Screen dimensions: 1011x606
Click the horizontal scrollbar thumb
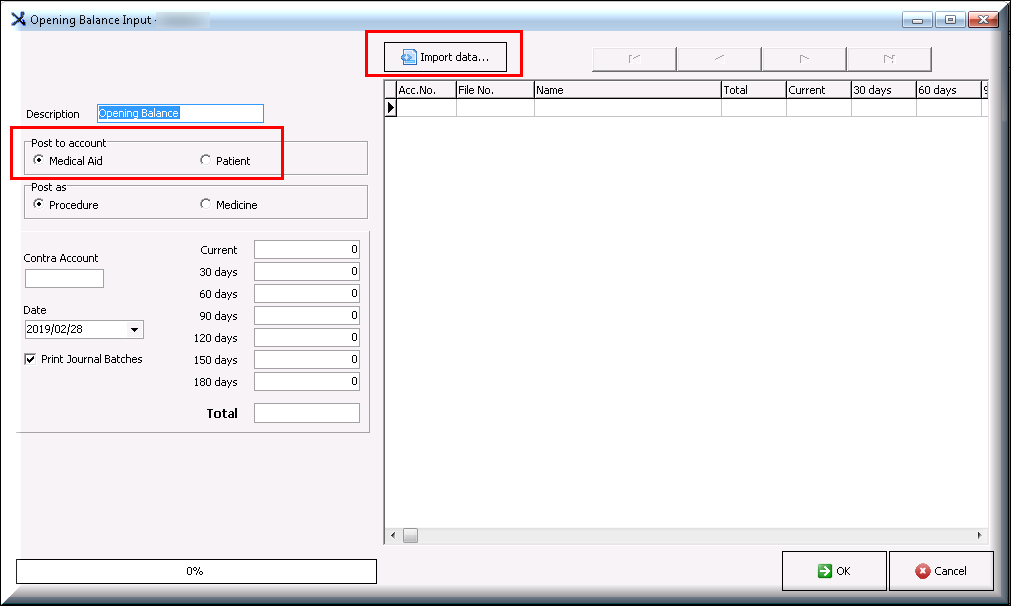[411, 535]
